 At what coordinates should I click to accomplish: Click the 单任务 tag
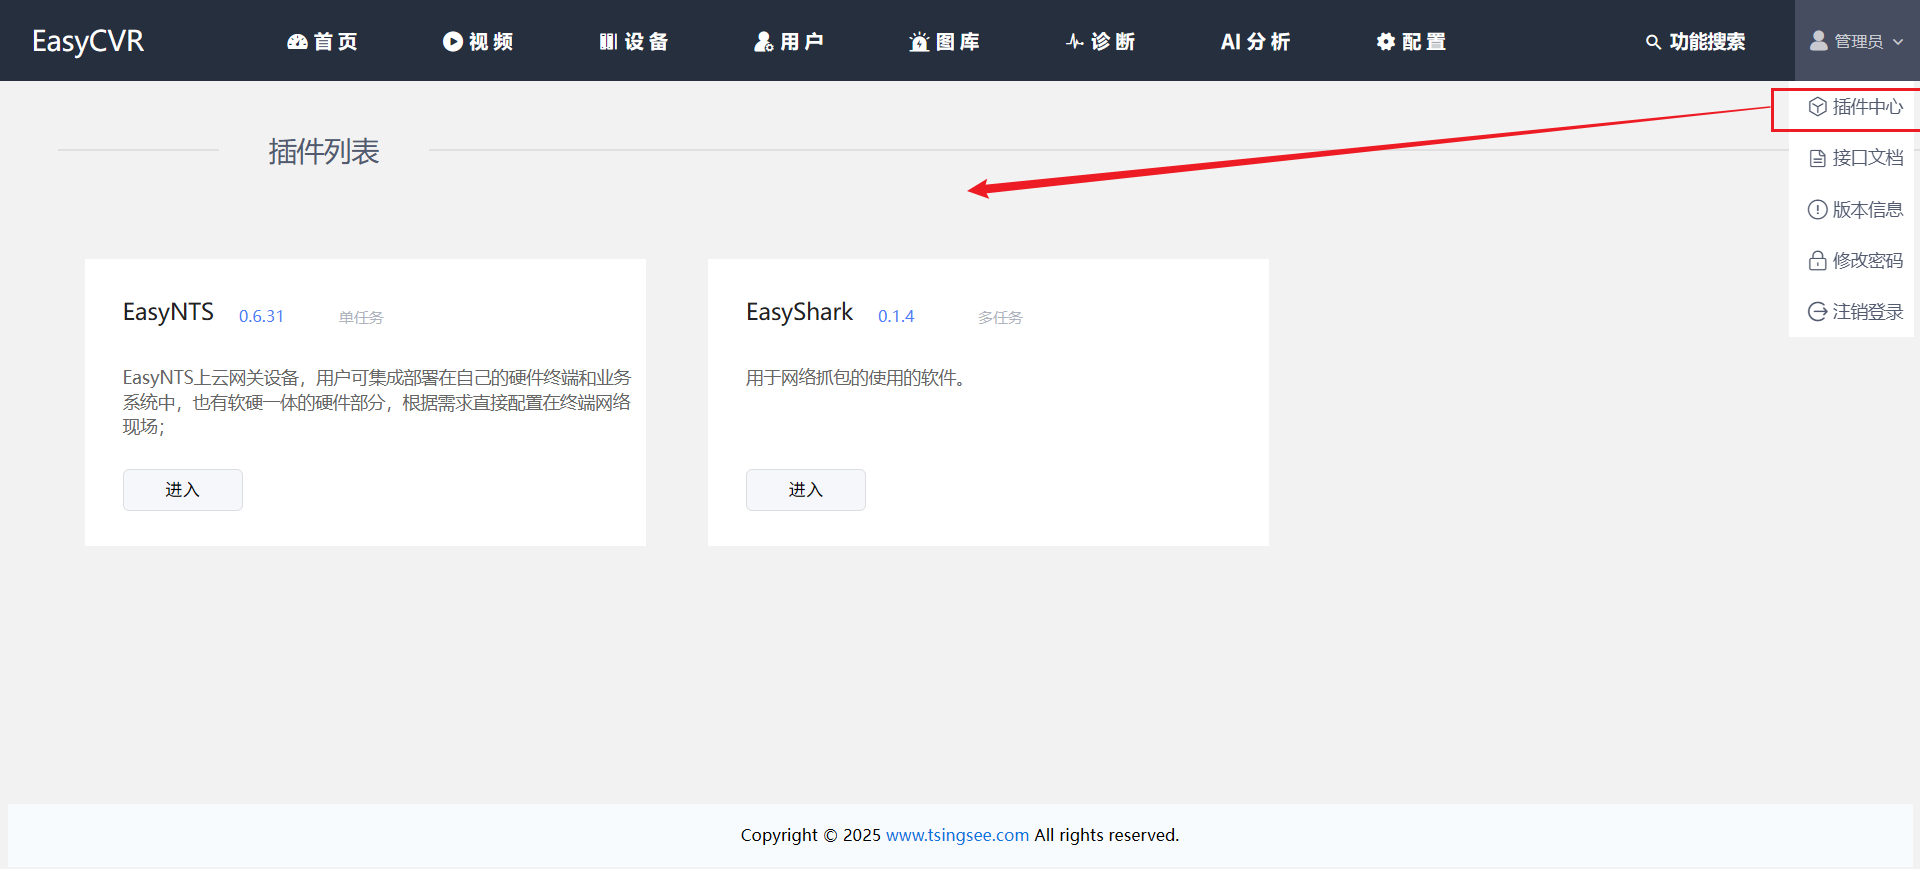click(x=361, y=317)
